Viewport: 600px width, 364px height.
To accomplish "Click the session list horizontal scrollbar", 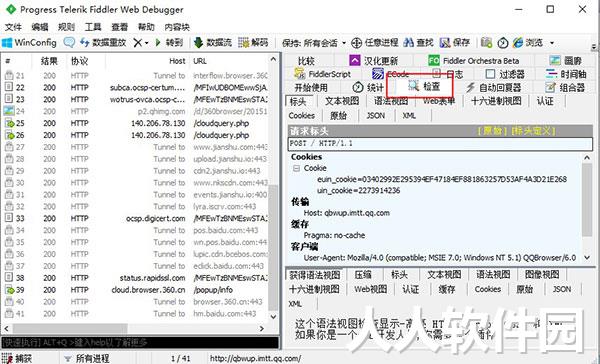I will tap(136, 328).
